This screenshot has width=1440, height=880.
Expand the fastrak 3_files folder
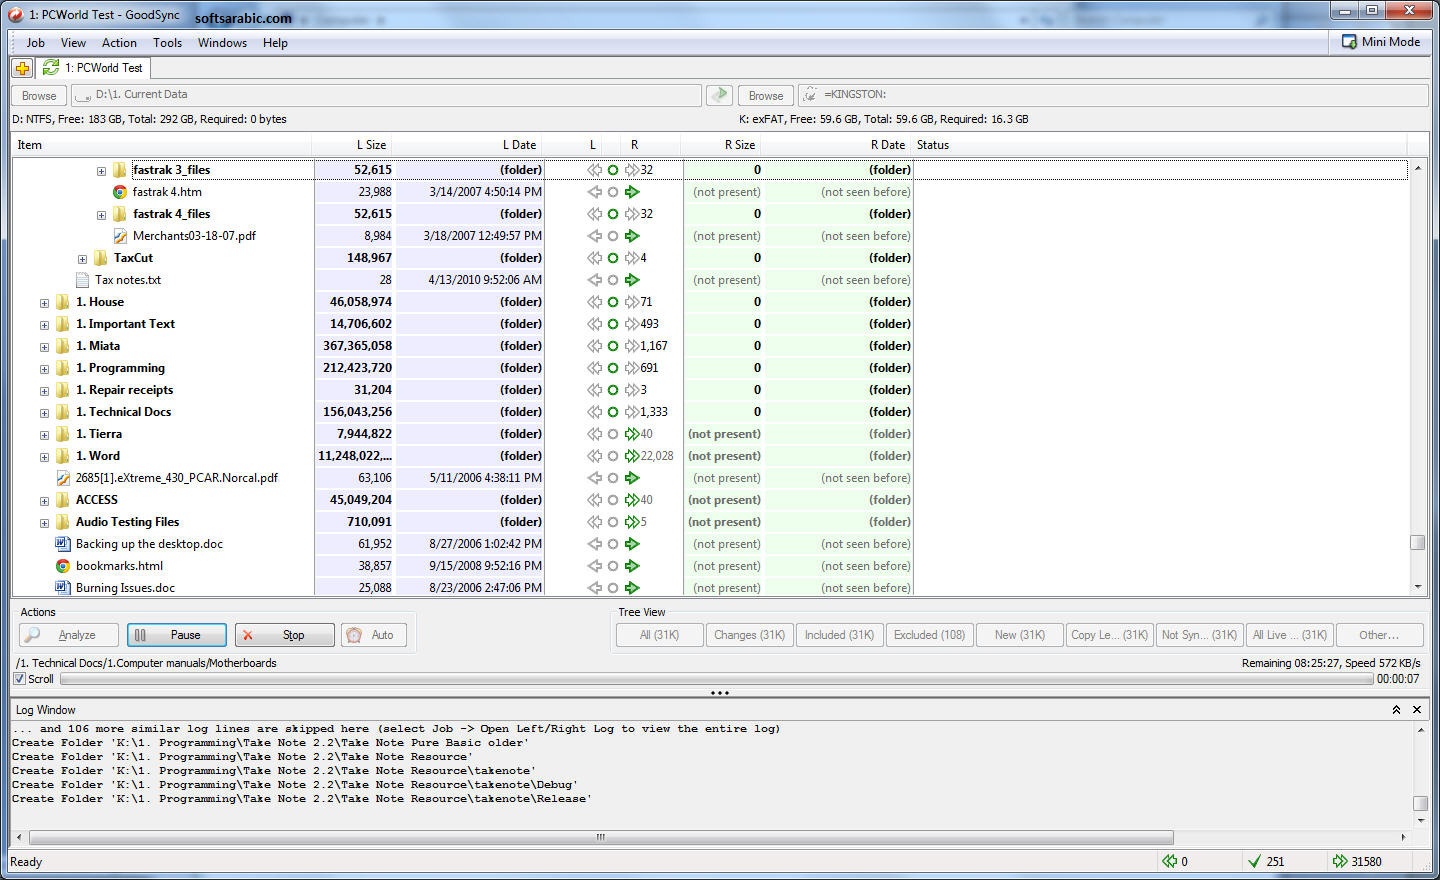pyautogui.click(x=101, y=171)
